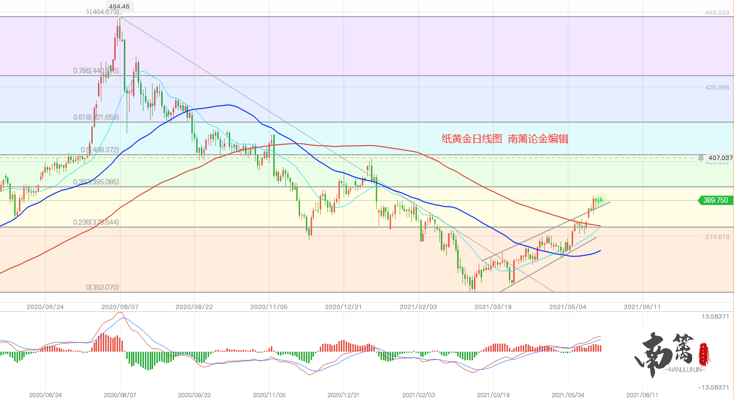
Task: Click 2021/05/04 on the price chart time axis
Action: pos(567,307)
